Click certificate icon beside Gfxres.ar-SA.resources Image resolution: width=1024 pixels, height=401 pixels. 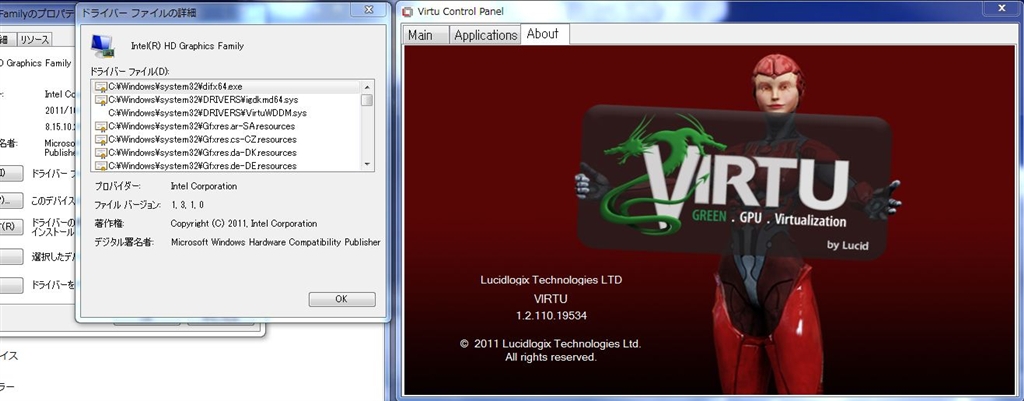[x=101, y=126]
